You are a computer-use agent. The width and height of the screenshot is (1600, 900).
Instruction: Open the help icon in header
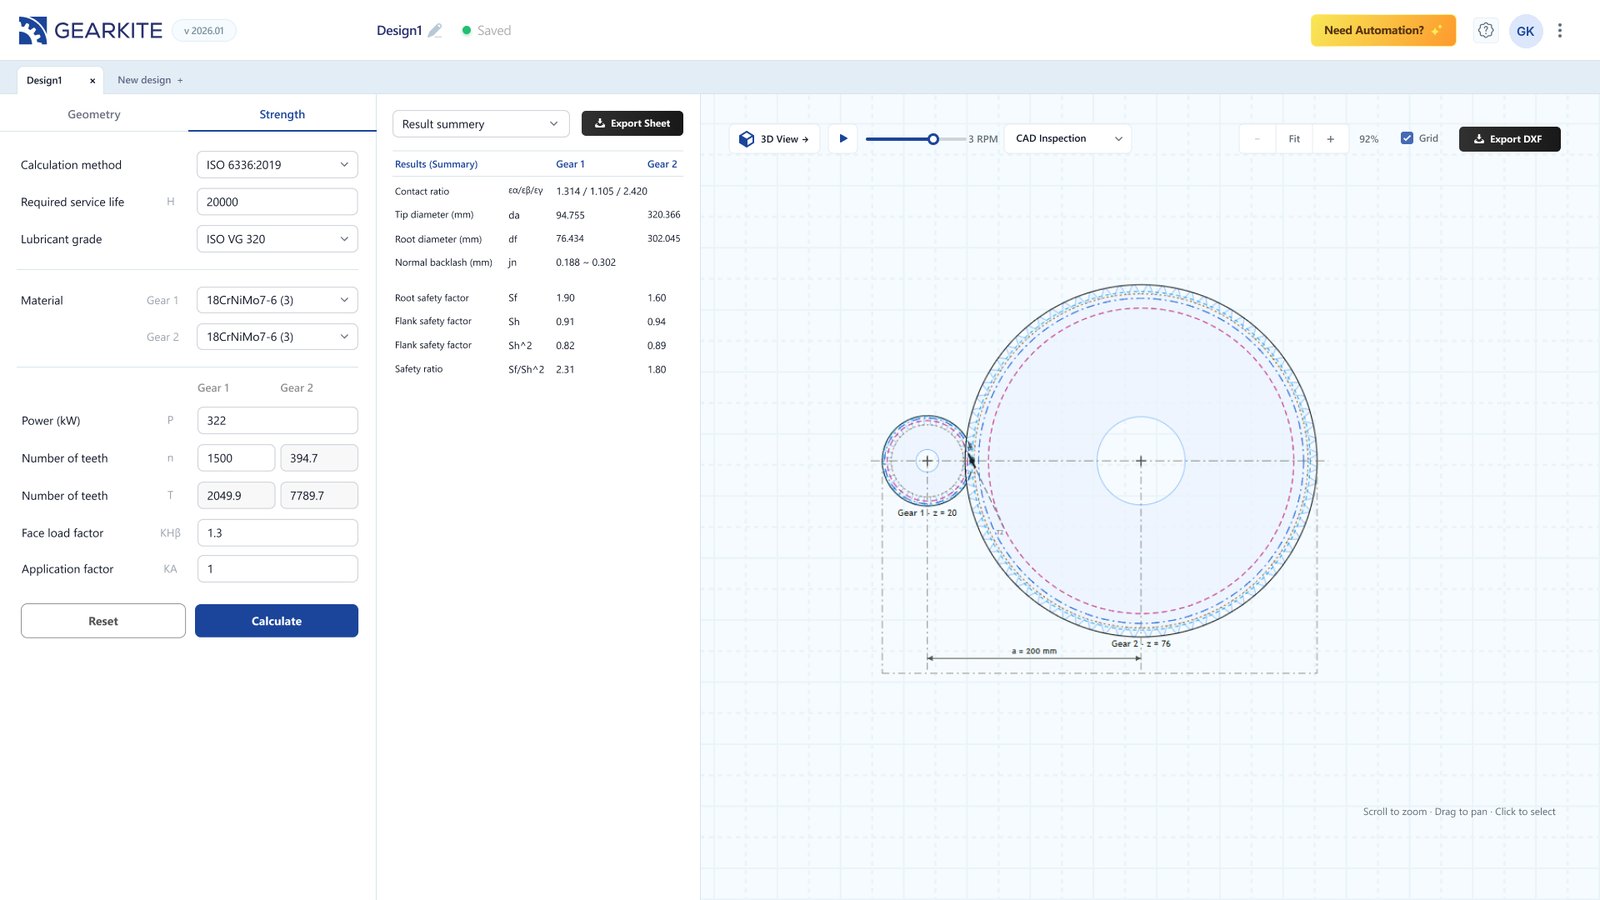pyautogui.click(x=1486, y=30)
